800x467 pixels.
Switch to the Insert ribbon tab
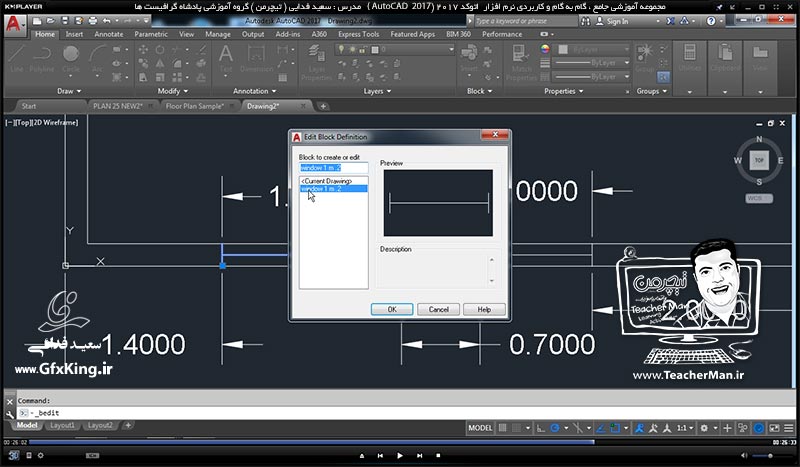[74, 34]
